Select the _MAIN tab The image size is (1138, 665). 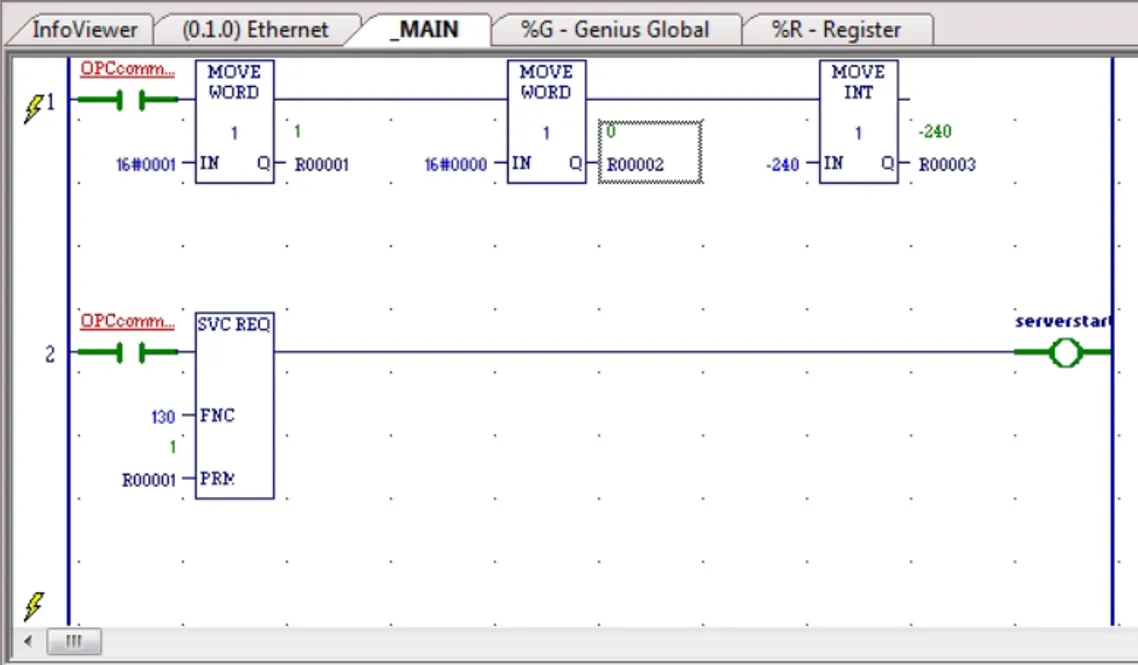[x=425, y=30]
